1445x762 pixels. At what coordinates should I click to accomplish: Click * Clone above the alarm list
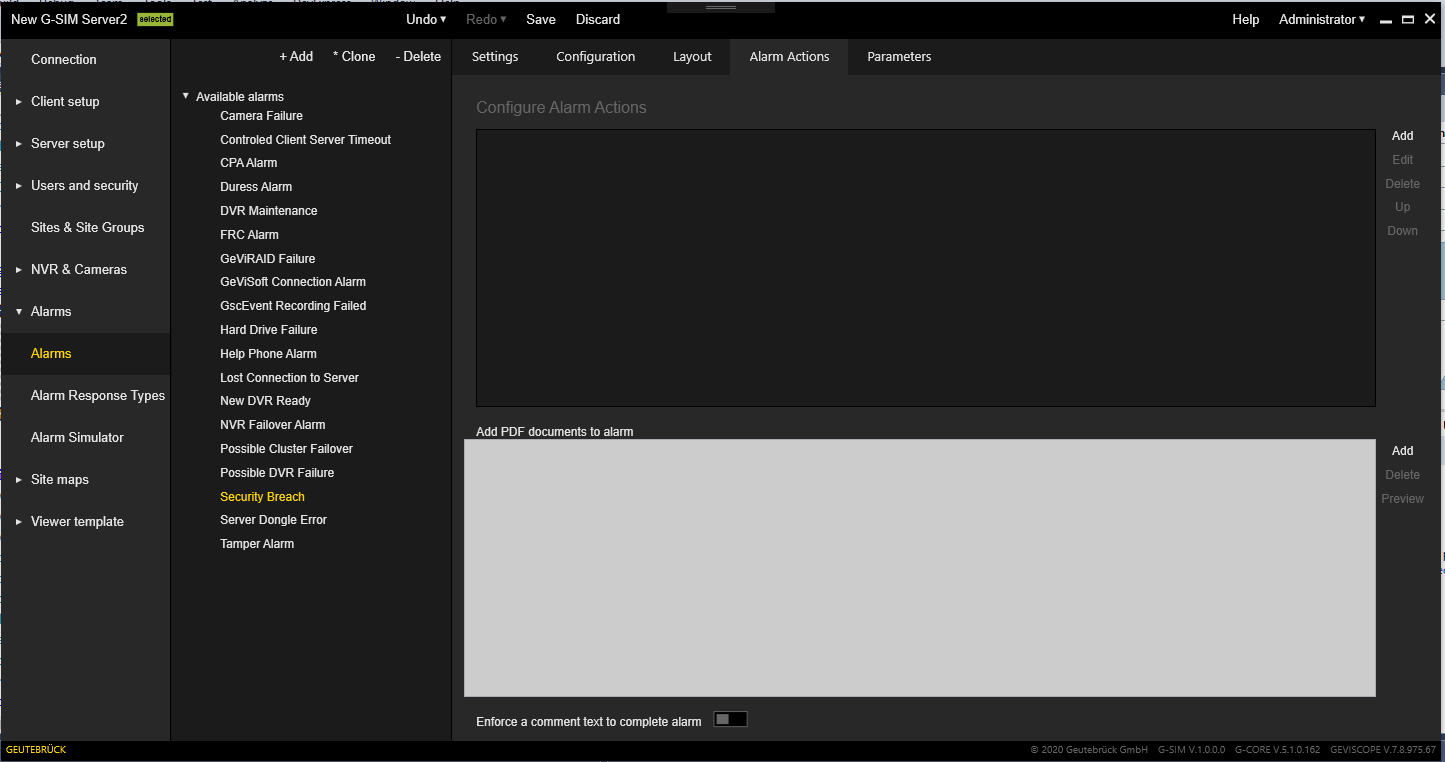[354, 56]
